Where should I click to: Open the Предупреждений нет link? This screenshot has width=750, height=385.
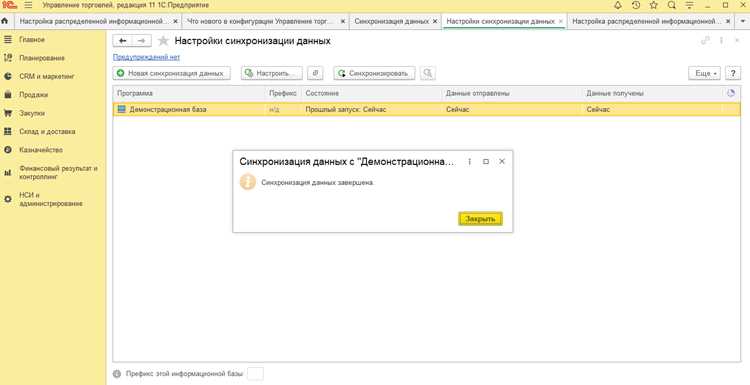[146, 57]
